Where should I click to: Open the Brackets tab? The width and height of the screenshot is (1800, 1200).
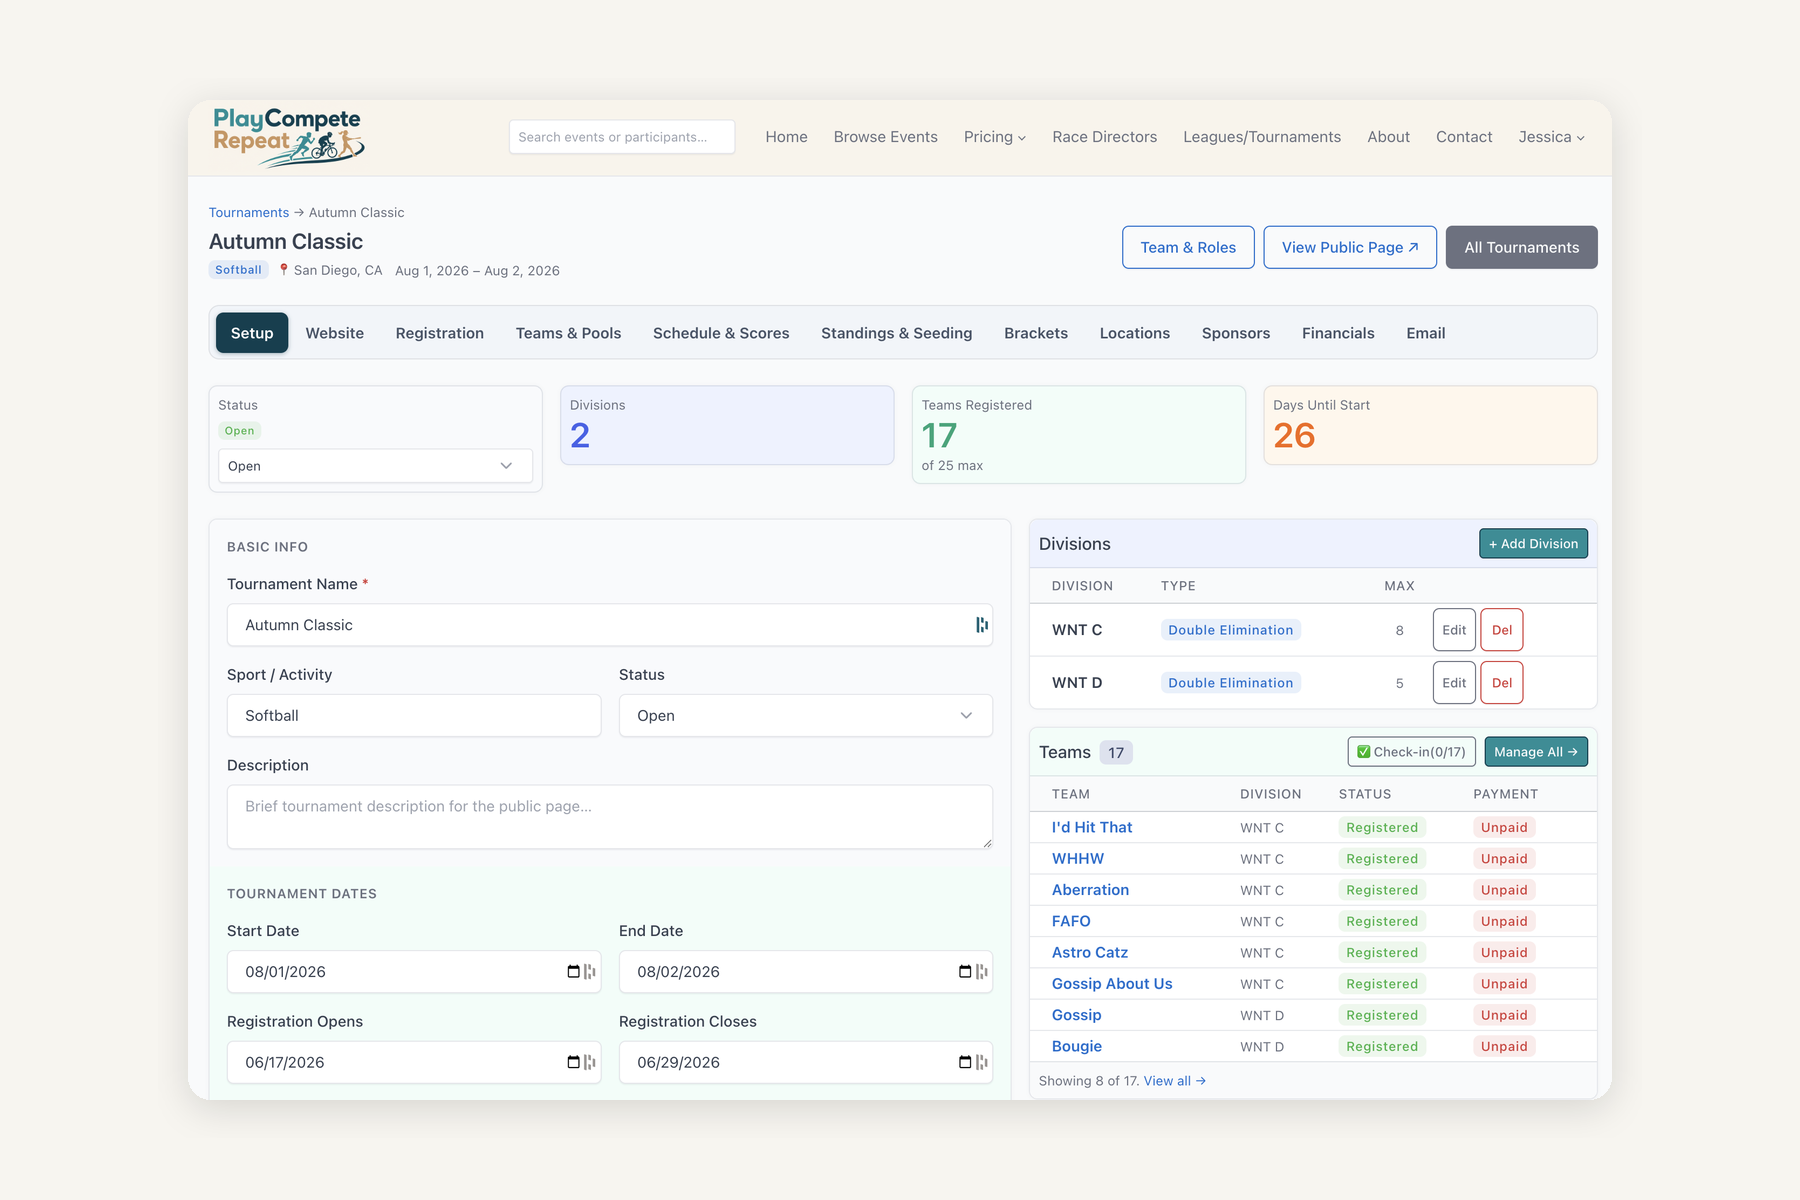tap(1036, 333)
